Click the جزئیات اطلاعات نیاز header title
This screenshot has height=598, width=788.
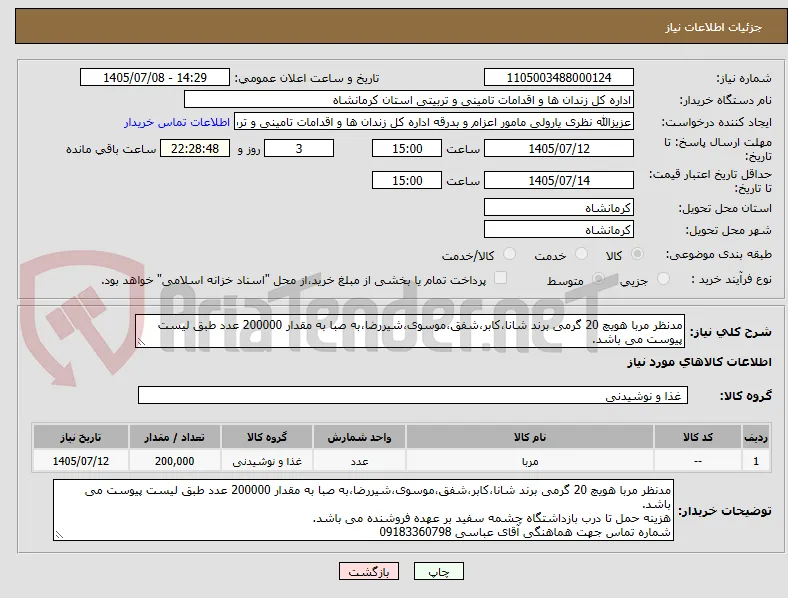[x=714, y=27]
